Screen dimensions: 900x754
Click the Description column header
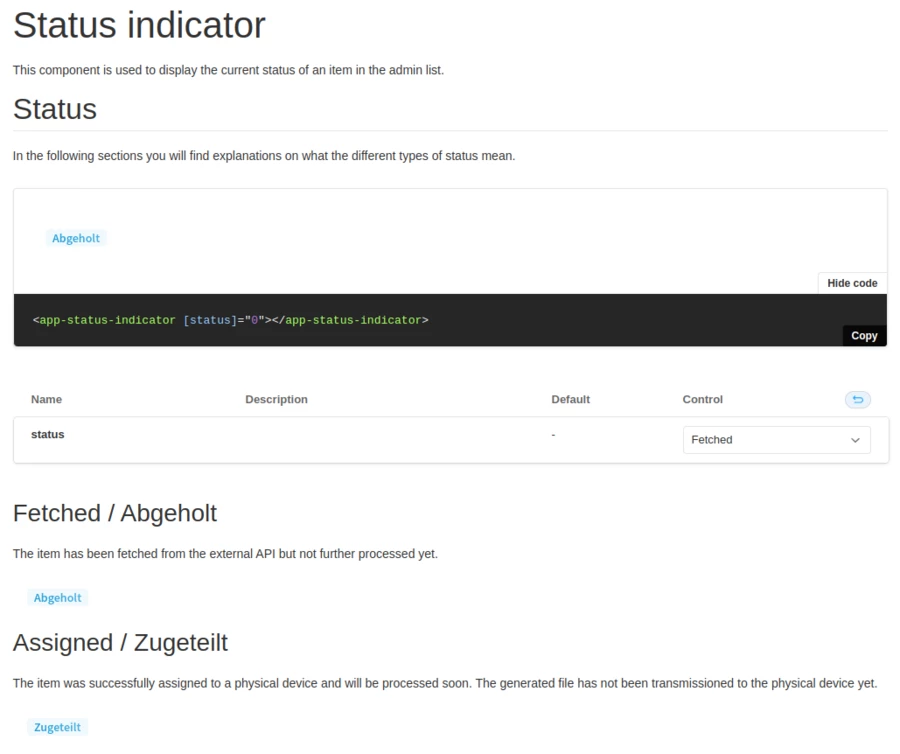(277, 399)
